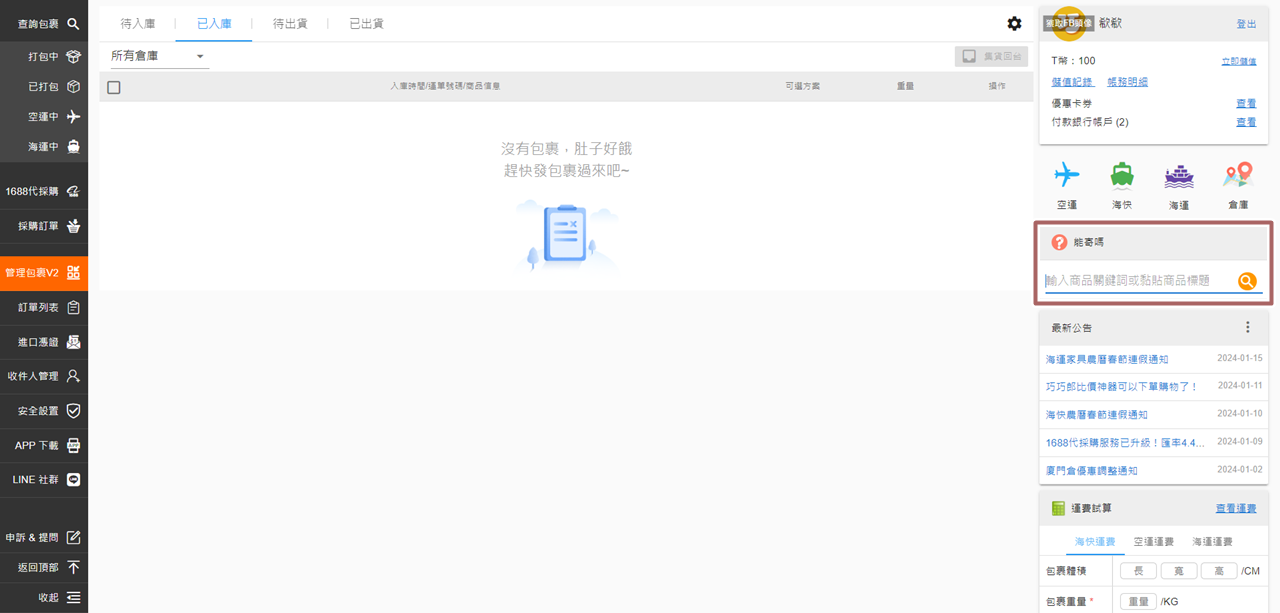Click the 集貨回台 button

[991, 56]
